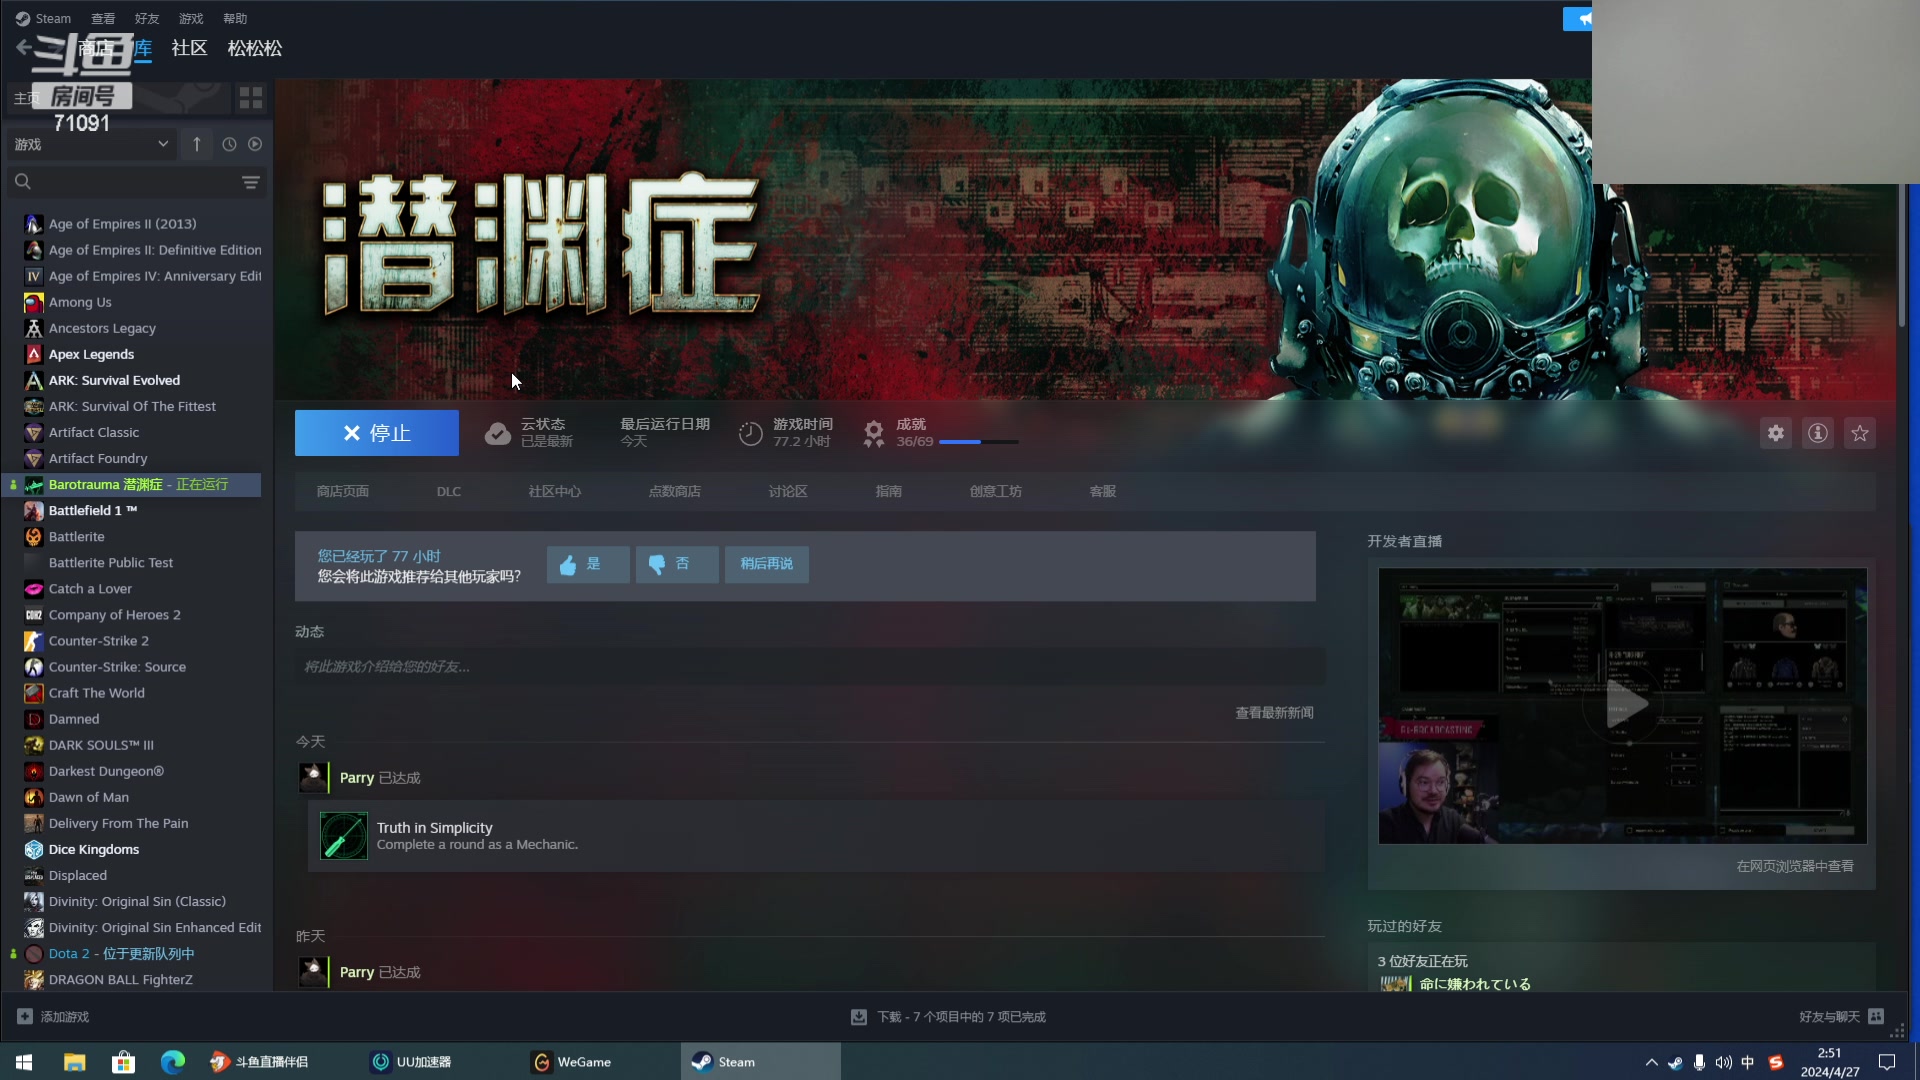Favorite the game with star icon

point(1860,433)
